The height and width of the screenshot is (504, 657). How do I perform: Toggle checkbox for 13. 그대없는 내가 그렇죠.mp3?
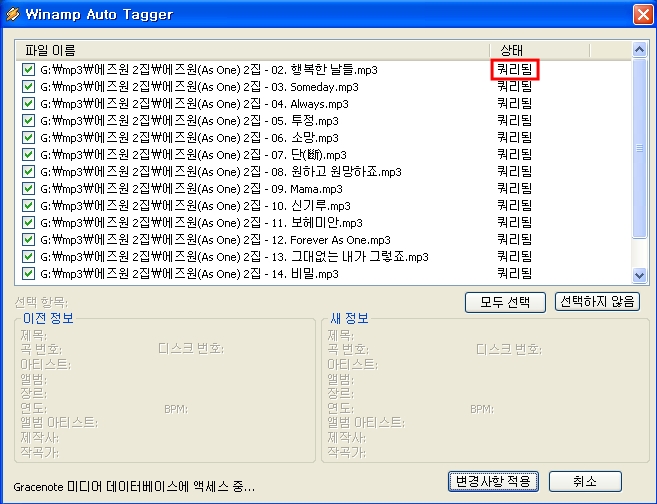coord(28,256)
